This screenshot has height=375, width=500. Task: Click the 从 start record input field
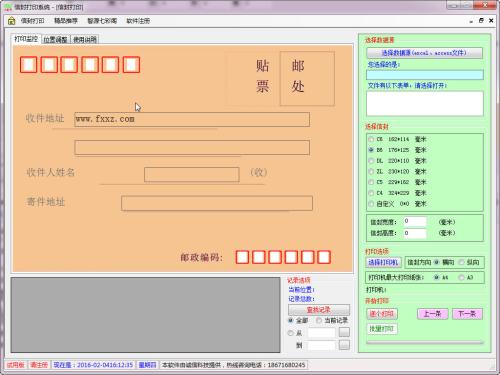[x=322, y=333]
